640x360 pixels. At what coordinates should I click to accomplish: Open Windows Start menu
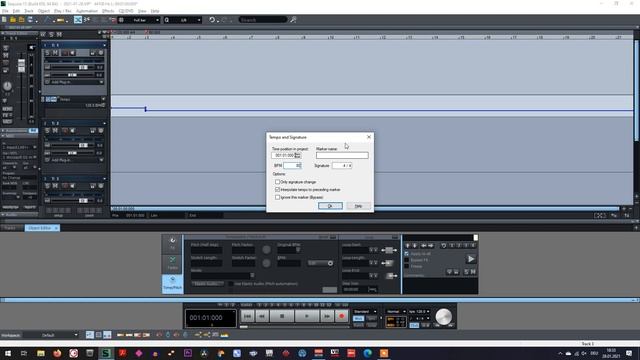coord(8,353)
